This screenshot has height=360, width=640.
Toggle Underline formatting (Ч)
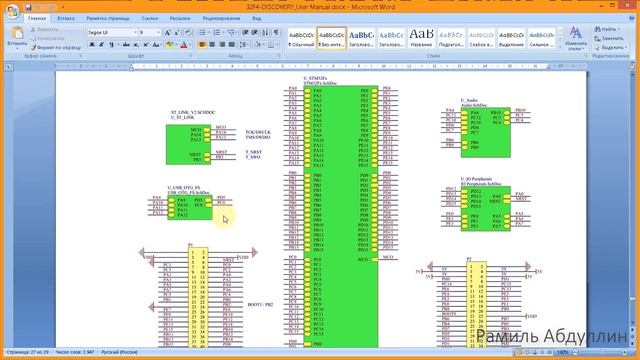coord(111,44)
